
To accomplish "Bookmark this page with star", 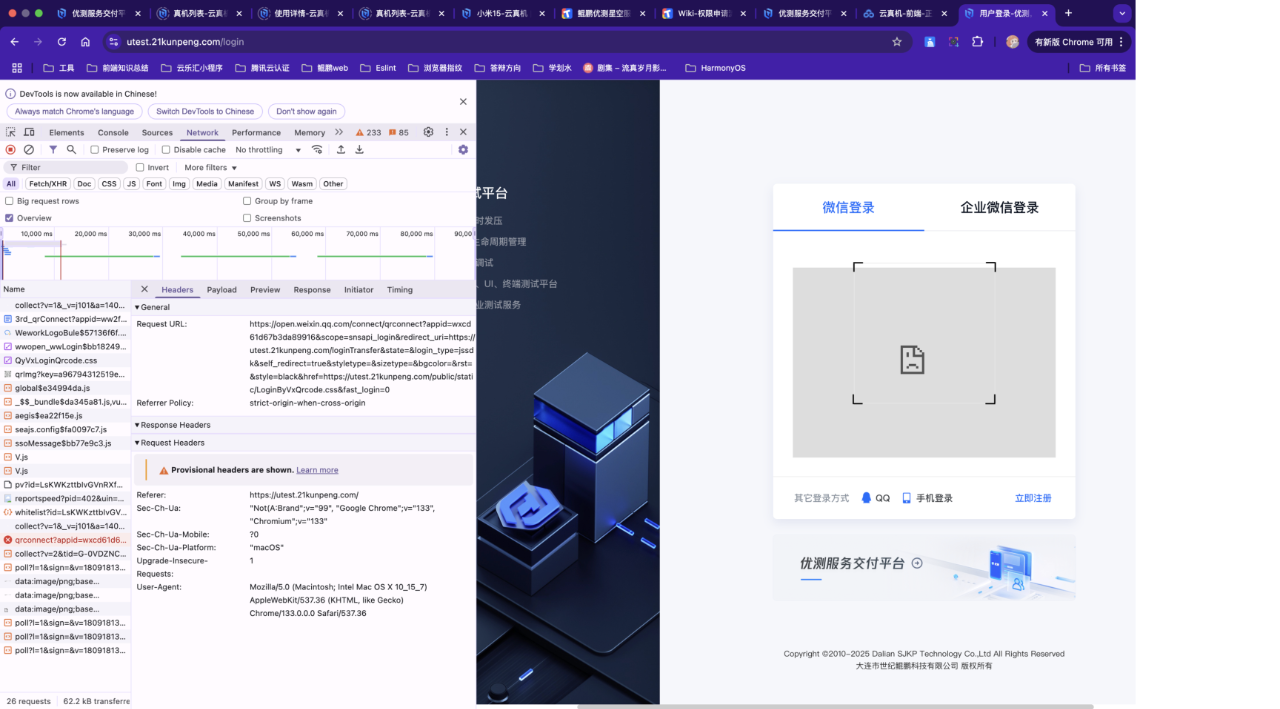I will tap(897, 42).
